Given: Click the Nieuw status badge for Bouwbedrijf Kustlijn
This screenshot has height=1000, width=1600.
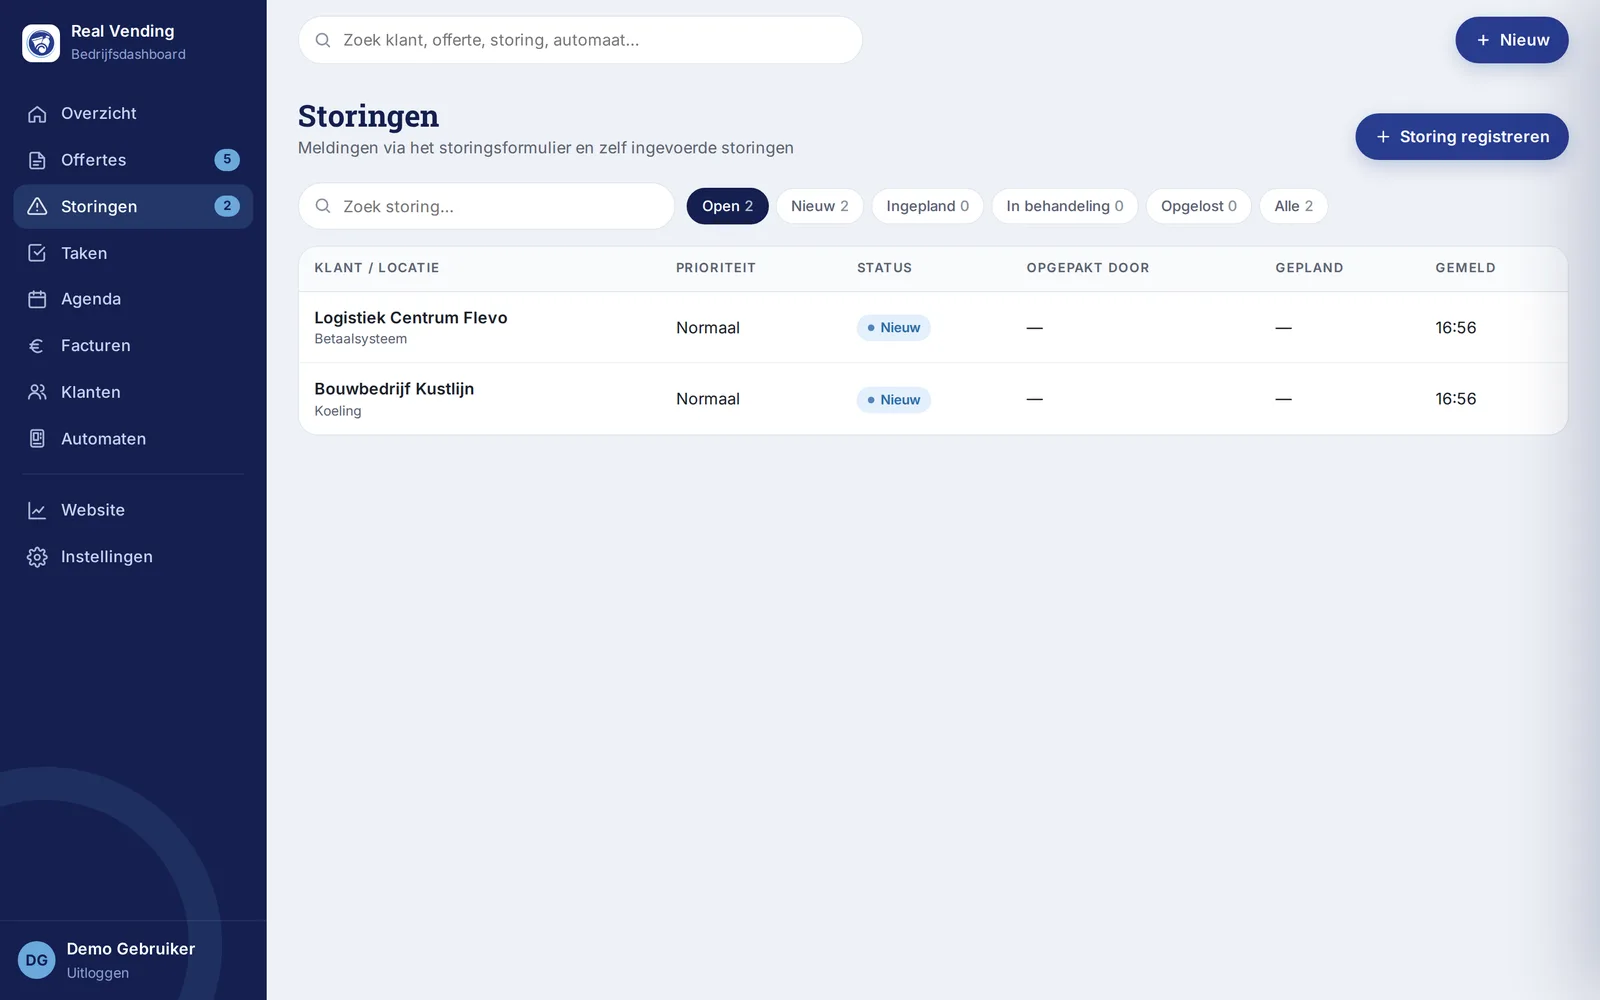Looking at the screenshot, I should tap(893, 400).
